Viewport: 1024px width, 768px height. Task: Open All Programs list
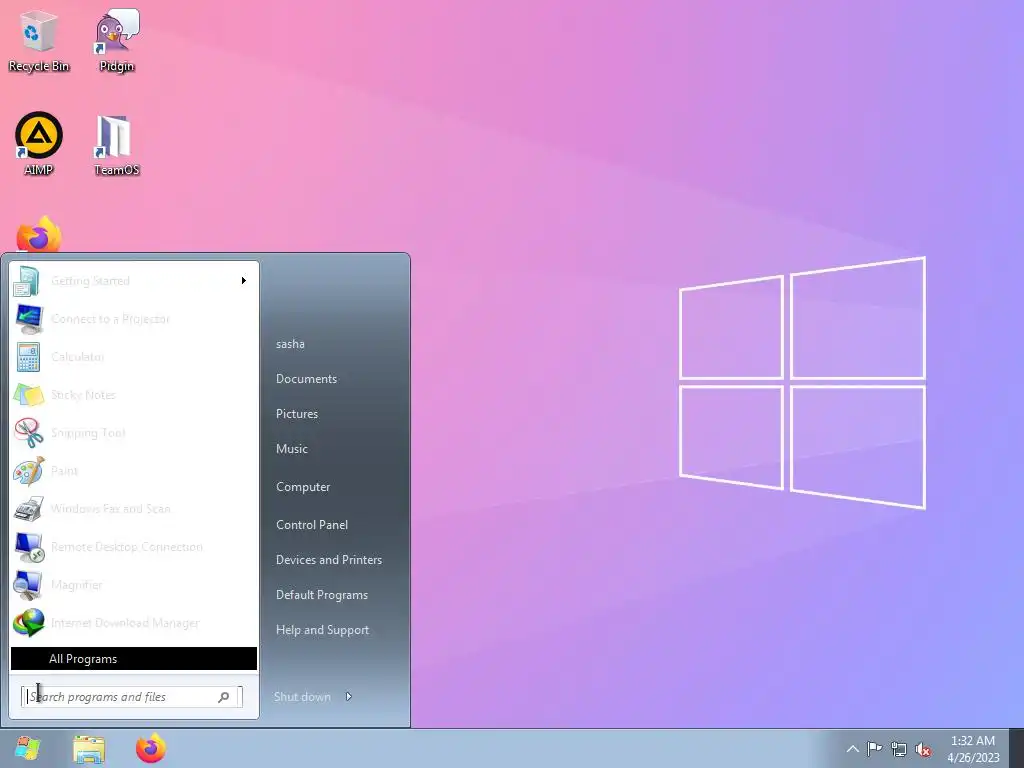134,658
